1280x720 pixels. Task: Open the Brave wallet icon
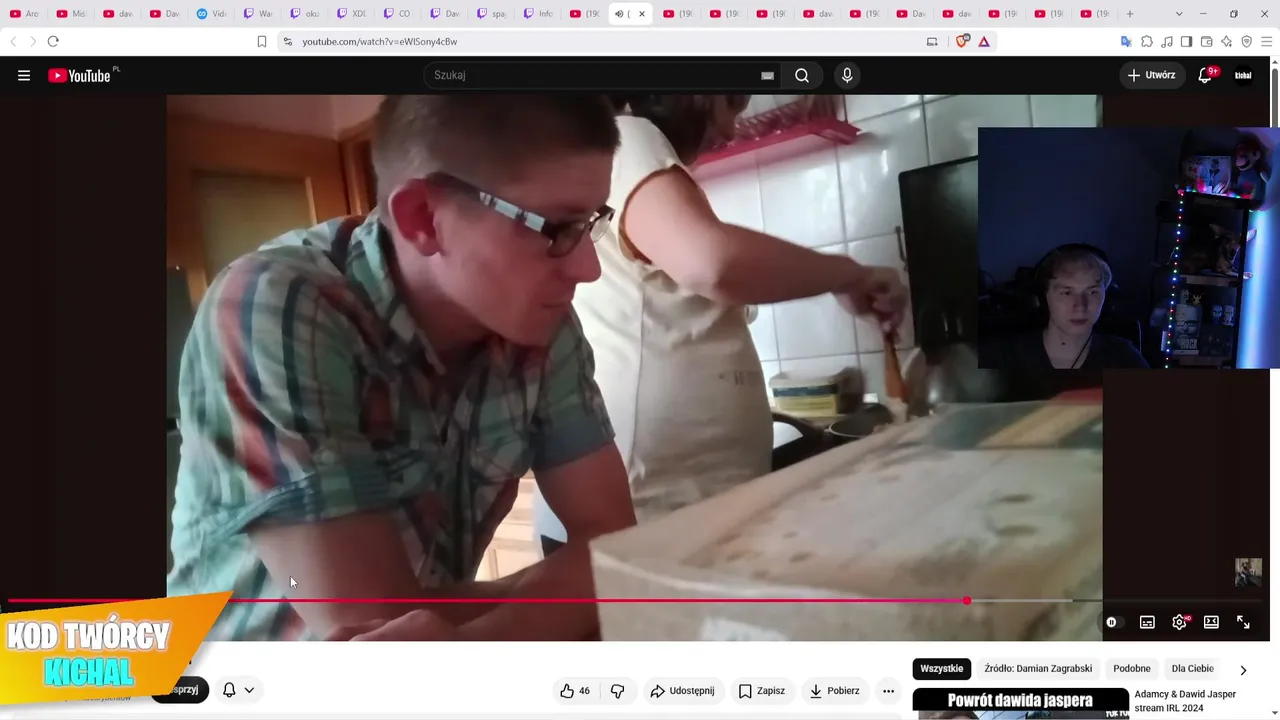1206,41
